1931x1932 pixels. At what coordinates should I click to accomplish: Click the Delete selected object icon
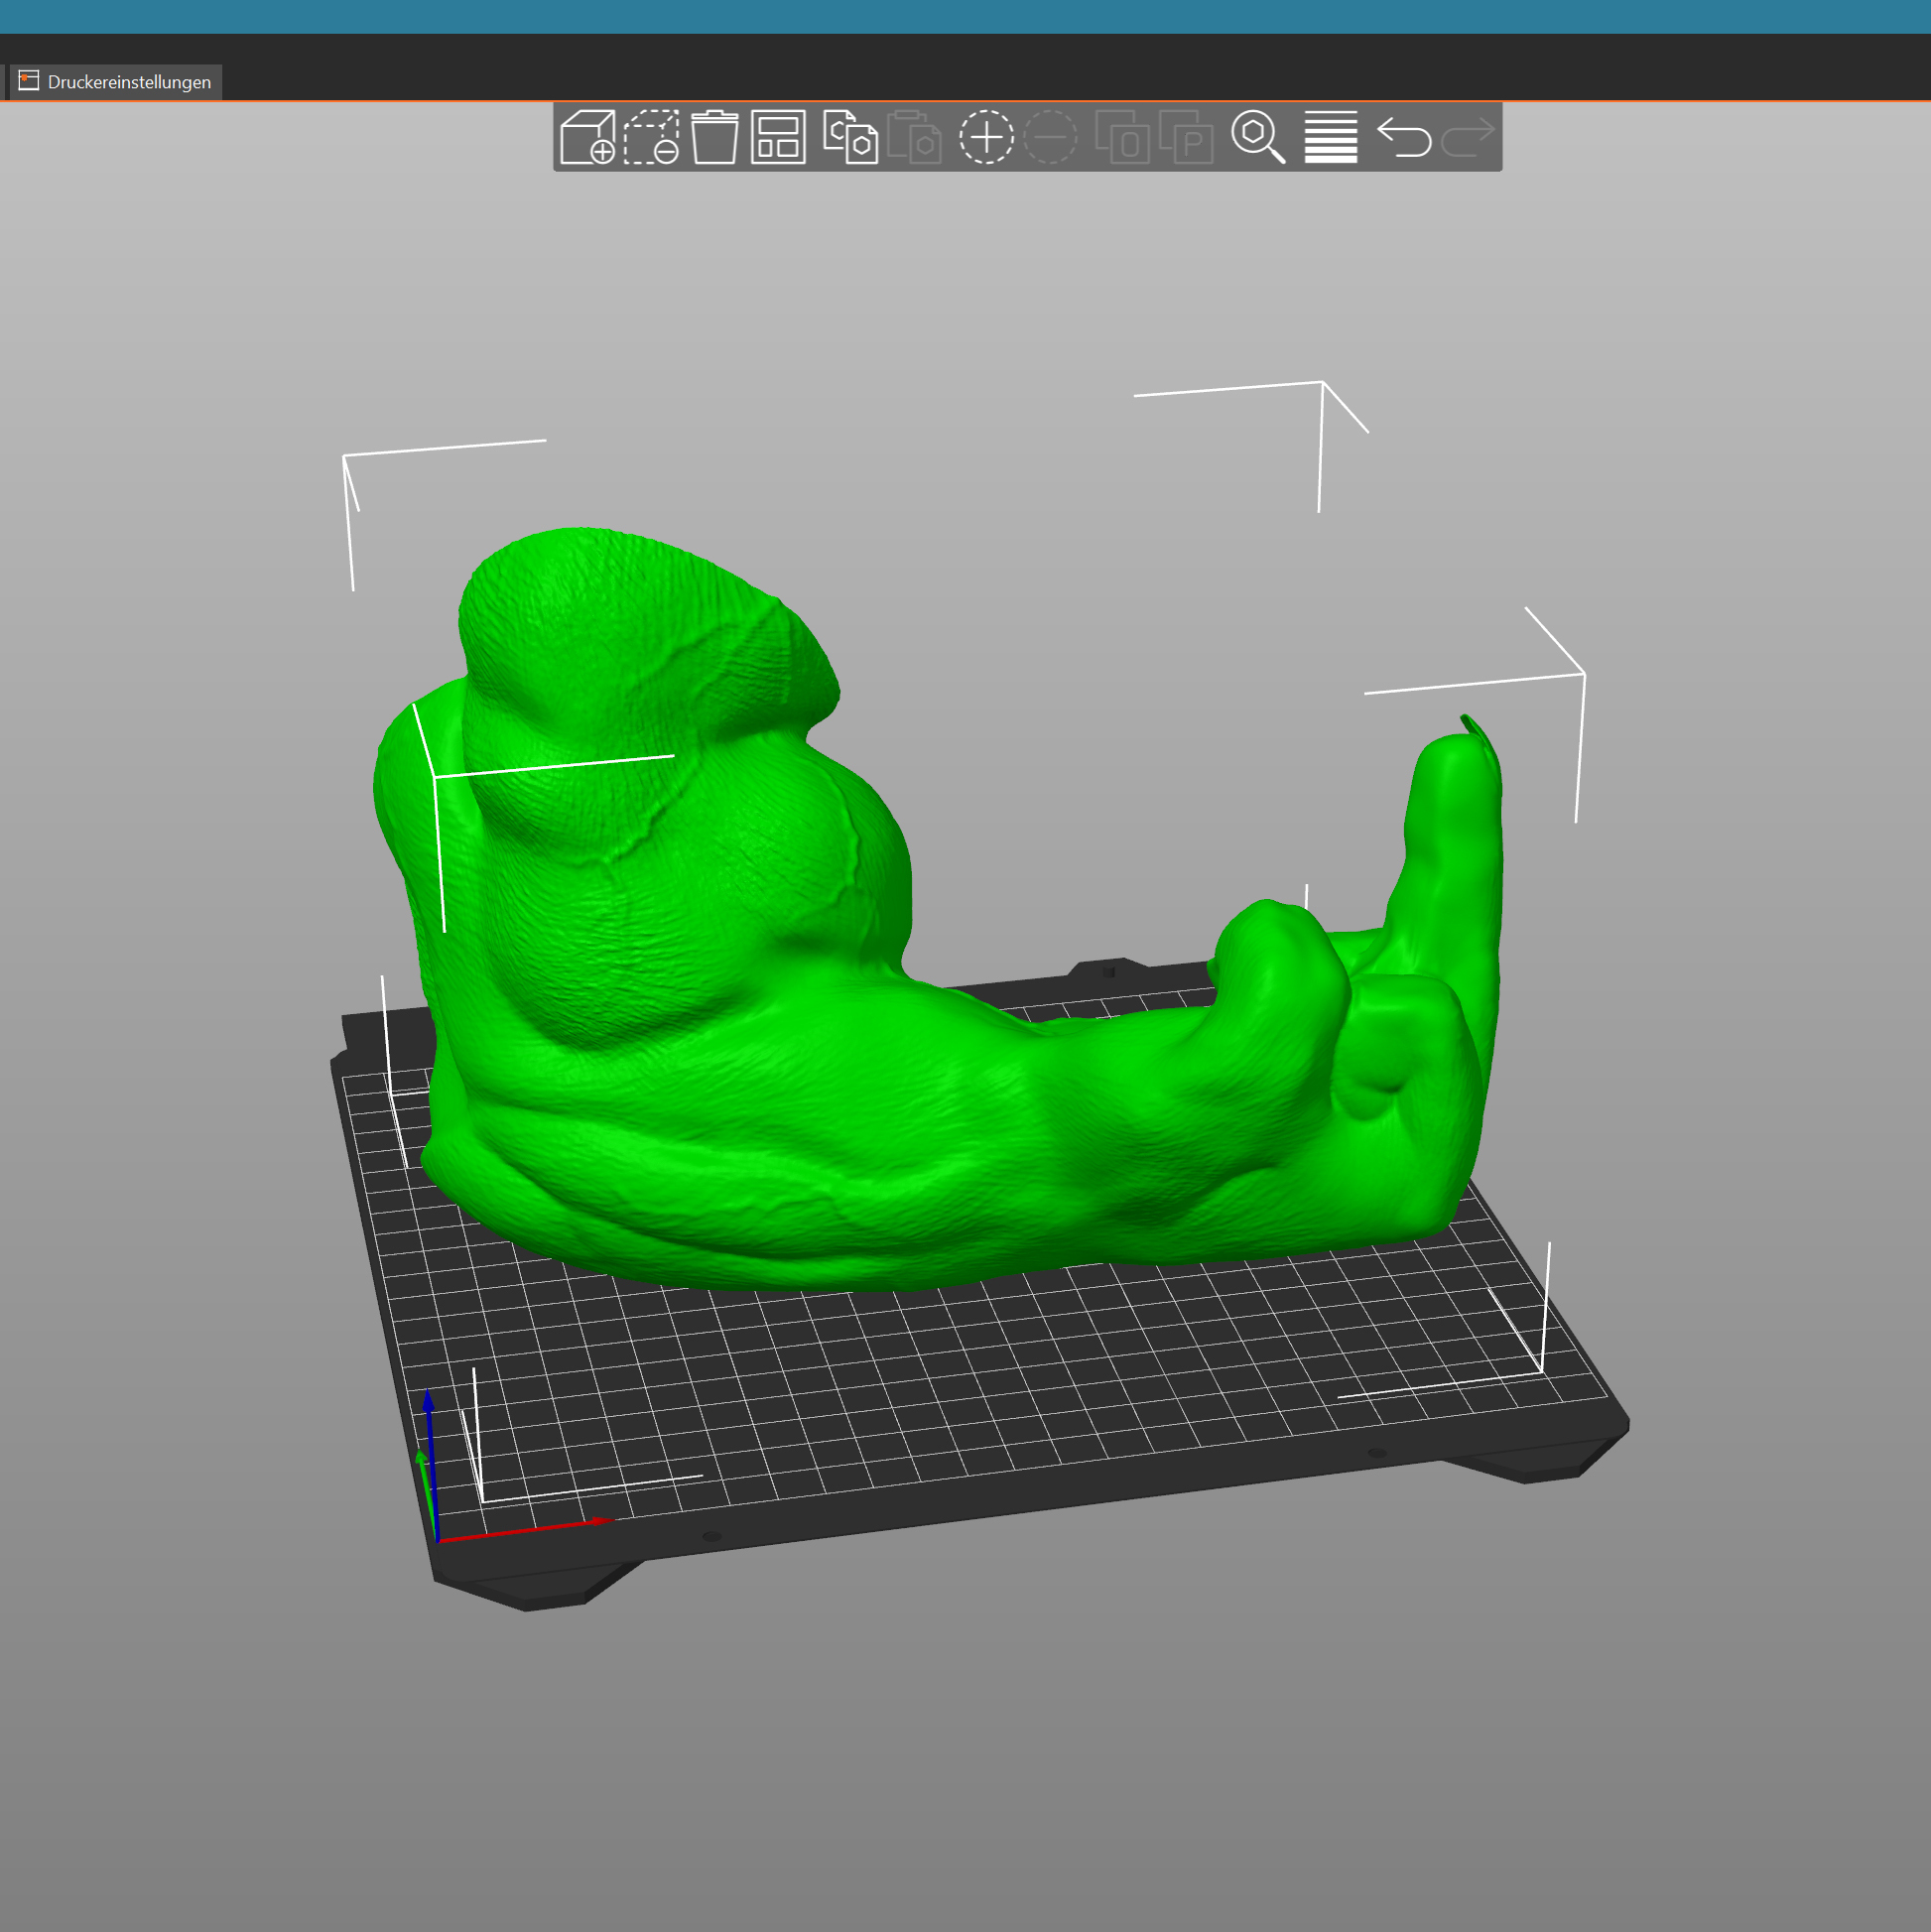click(651, 137)
